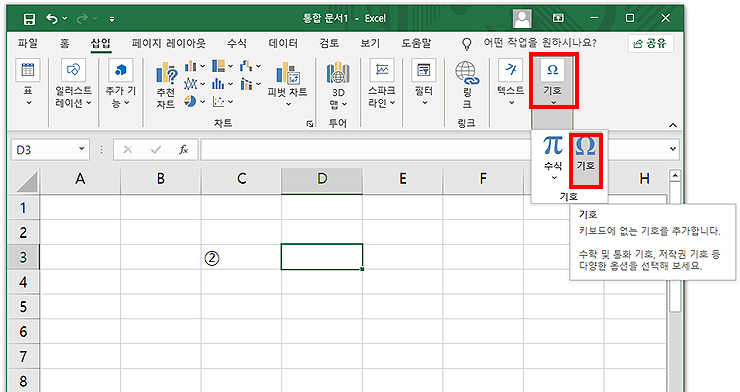Click the Redo arrow icon
The image size is (740, 392).
(x=82, y=19)
